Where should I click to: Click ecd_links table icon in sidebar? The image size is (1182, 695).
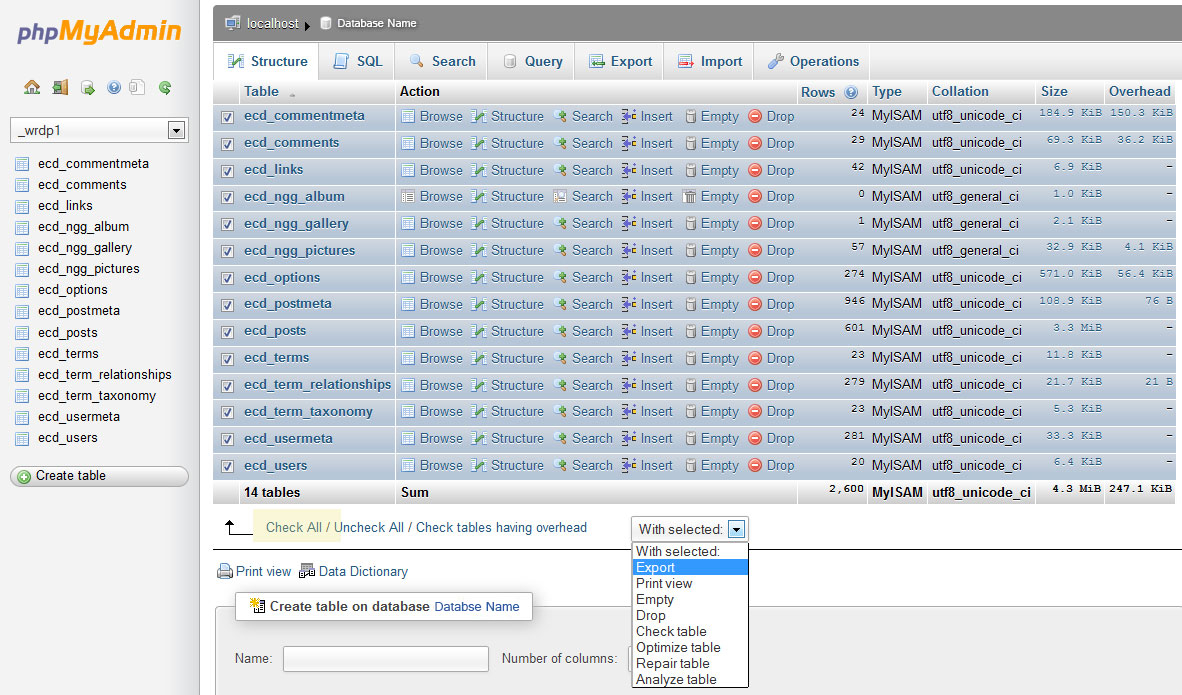(x=23, y=206)
